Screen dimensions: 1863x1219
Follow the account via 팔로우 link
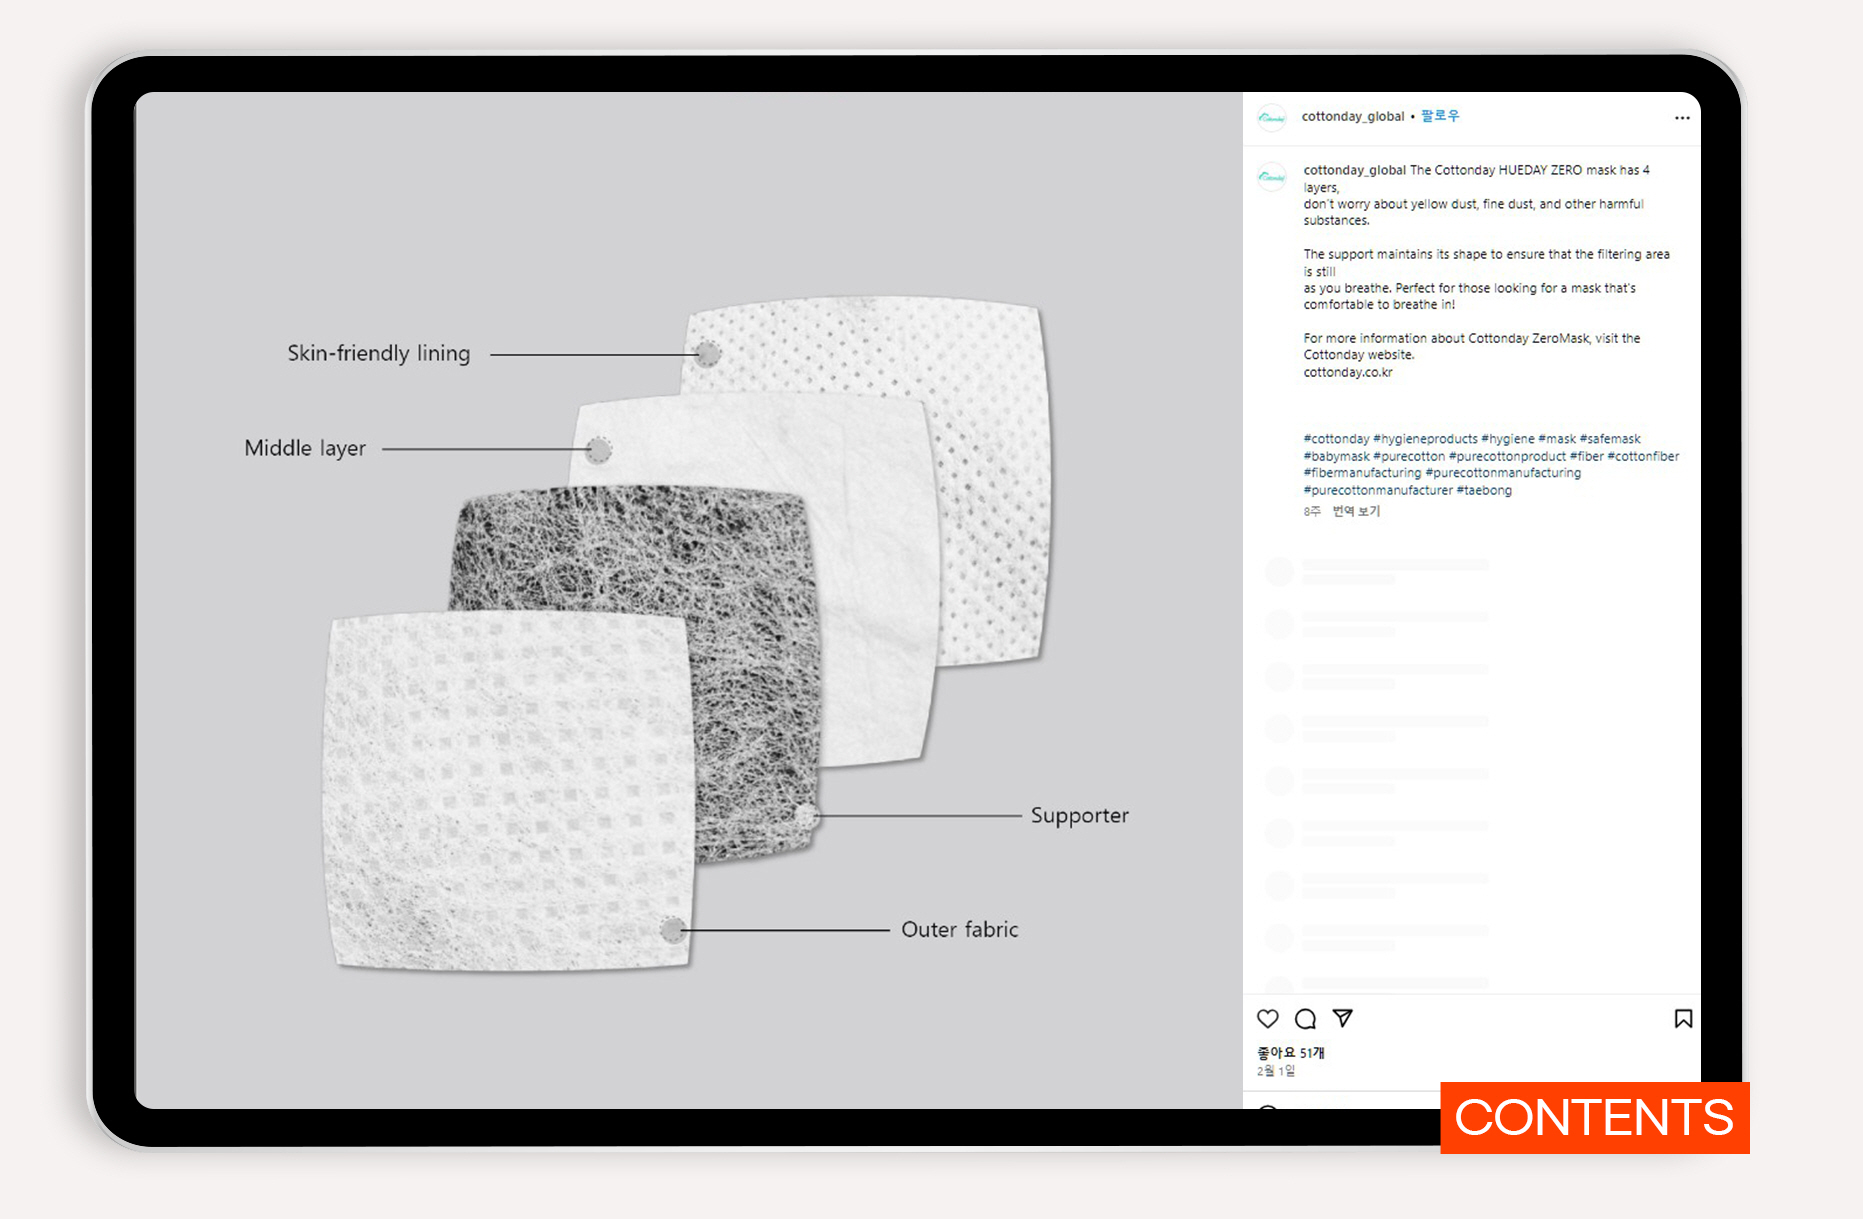pos(1440,116)
